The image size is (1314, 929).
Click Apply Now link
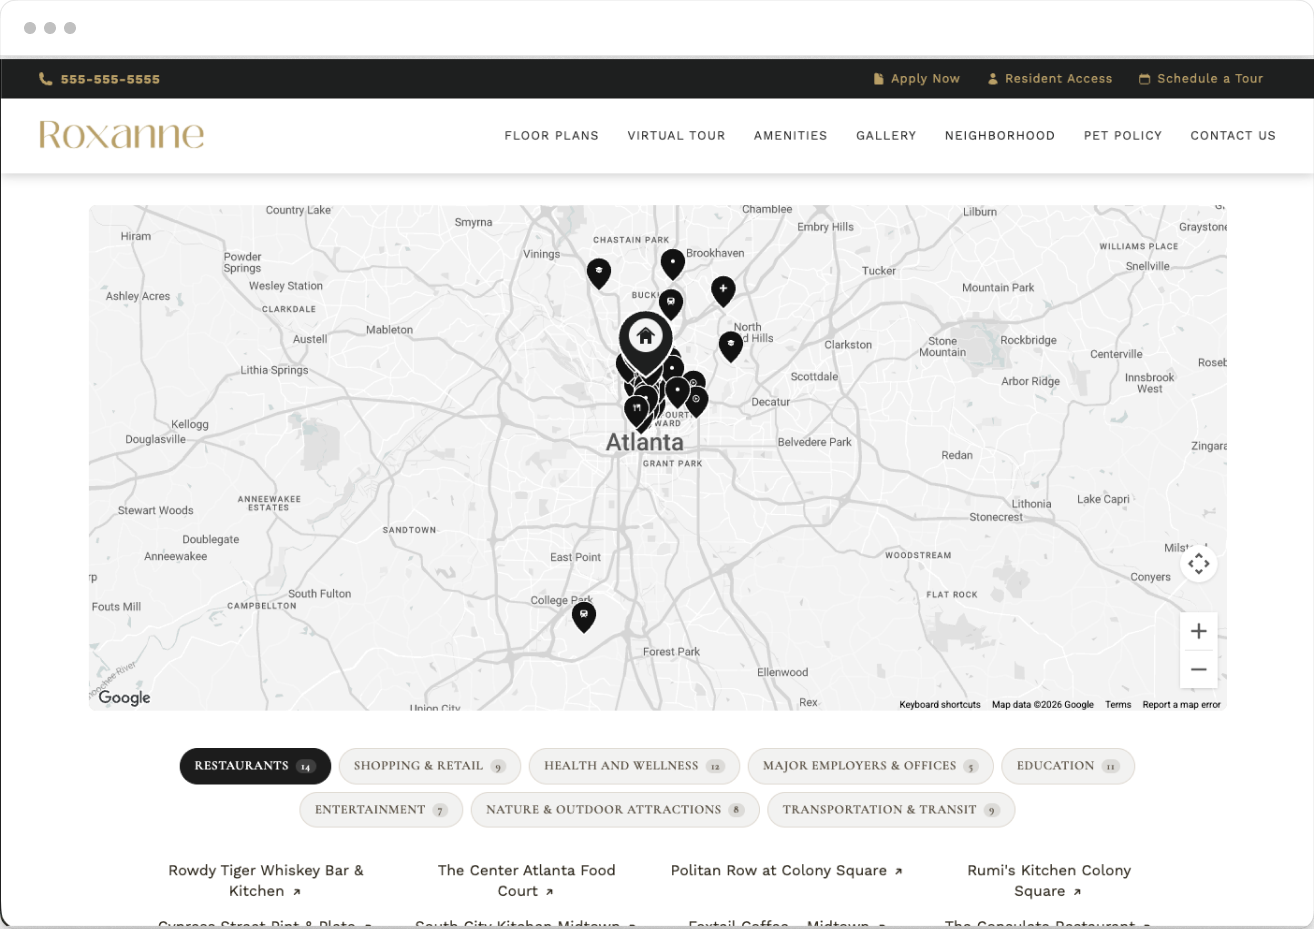[925, 79]
